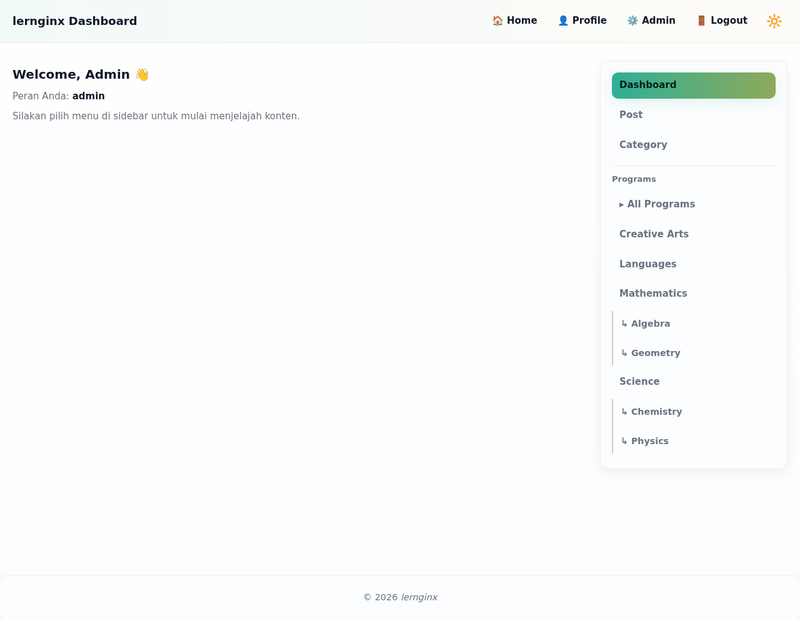Select Dashboard in the sidebar

click(693, 85)
